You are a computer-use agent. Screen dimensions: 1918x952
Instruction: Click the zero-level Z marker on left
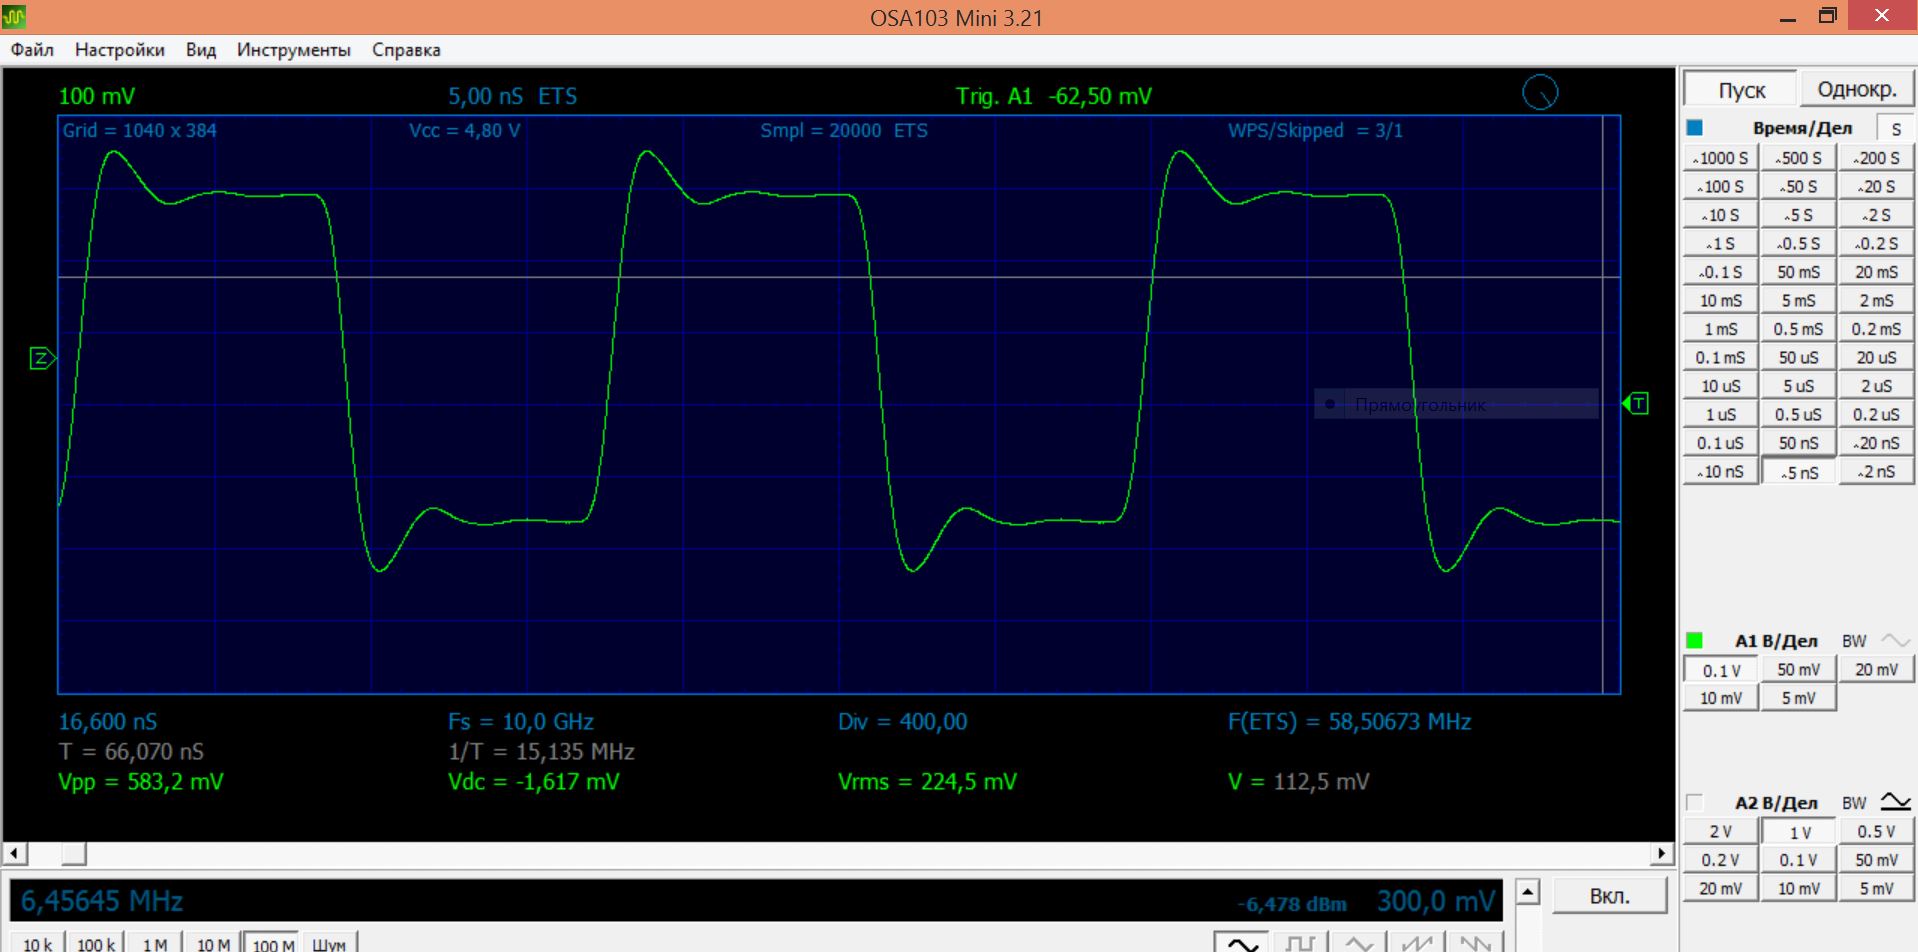click(42, 358)
